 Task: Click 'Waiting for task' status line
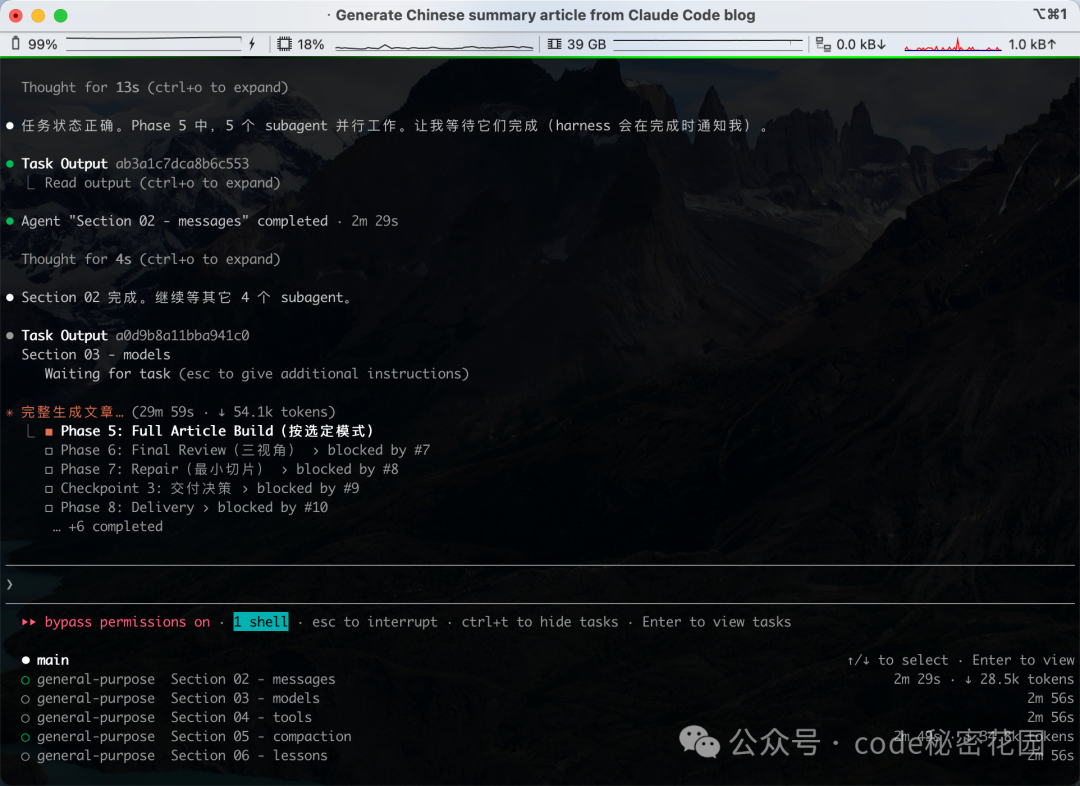[x=256, y=373]
